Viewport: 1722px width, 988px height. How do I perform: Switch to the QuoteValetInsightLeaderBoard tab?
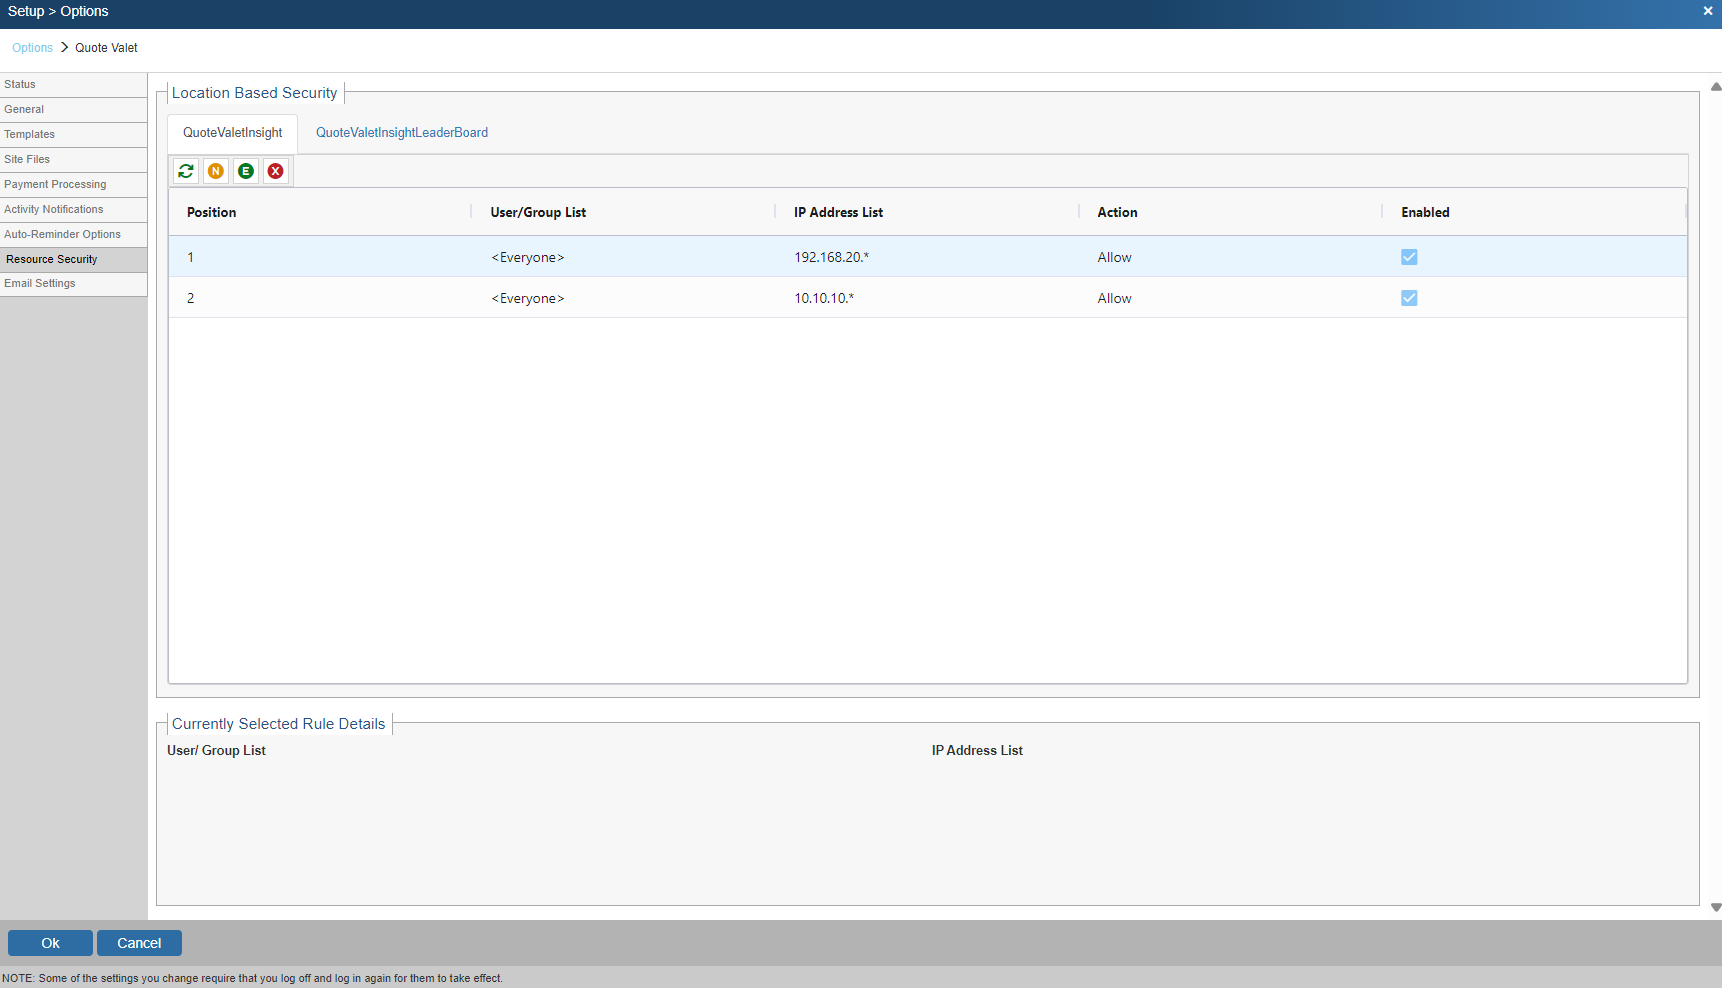(402, 133)
